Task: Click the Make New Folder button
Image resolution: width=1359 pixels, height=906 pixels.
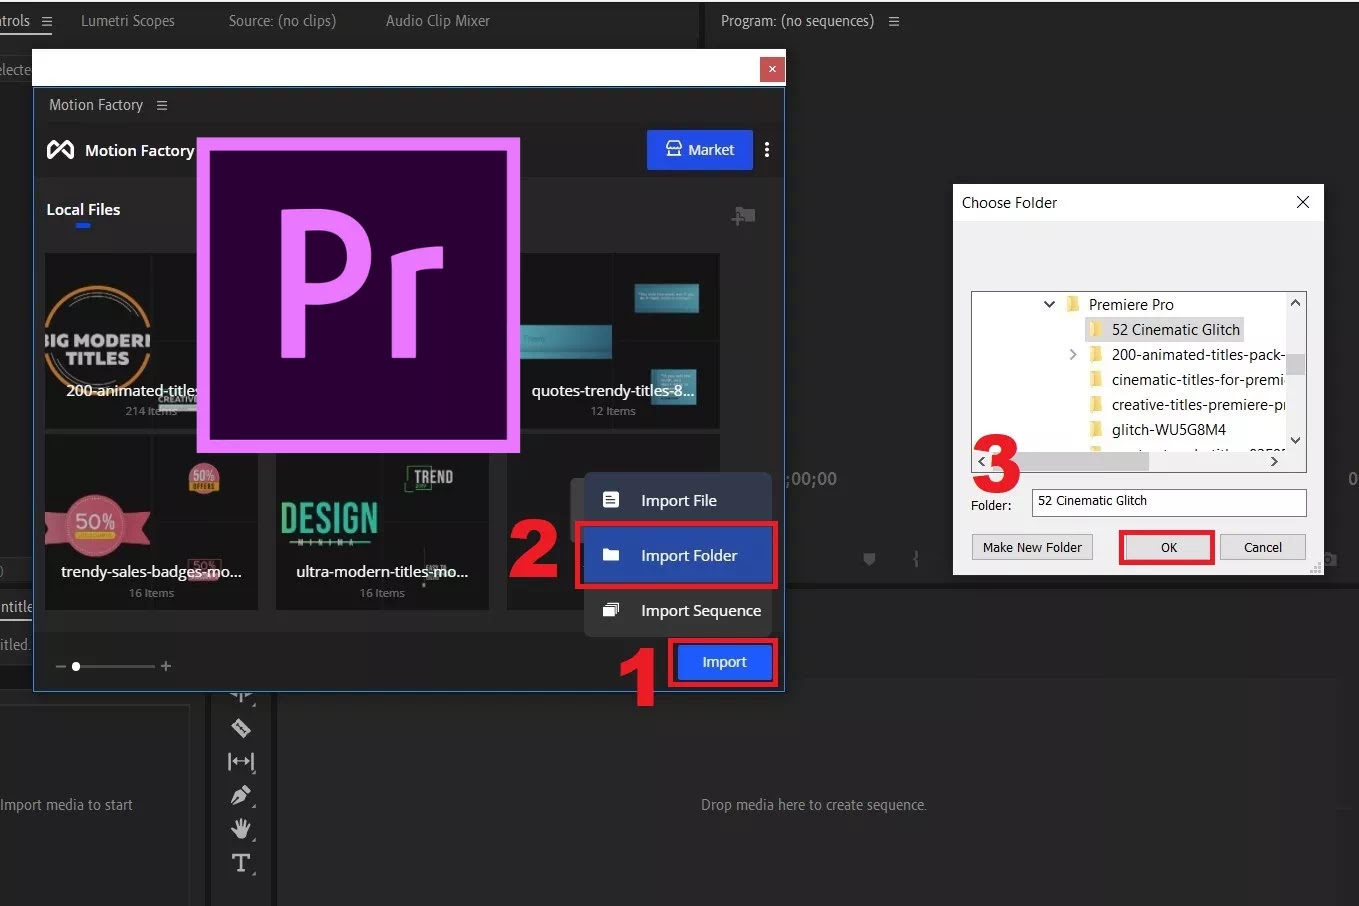Action: point(1032,547)
